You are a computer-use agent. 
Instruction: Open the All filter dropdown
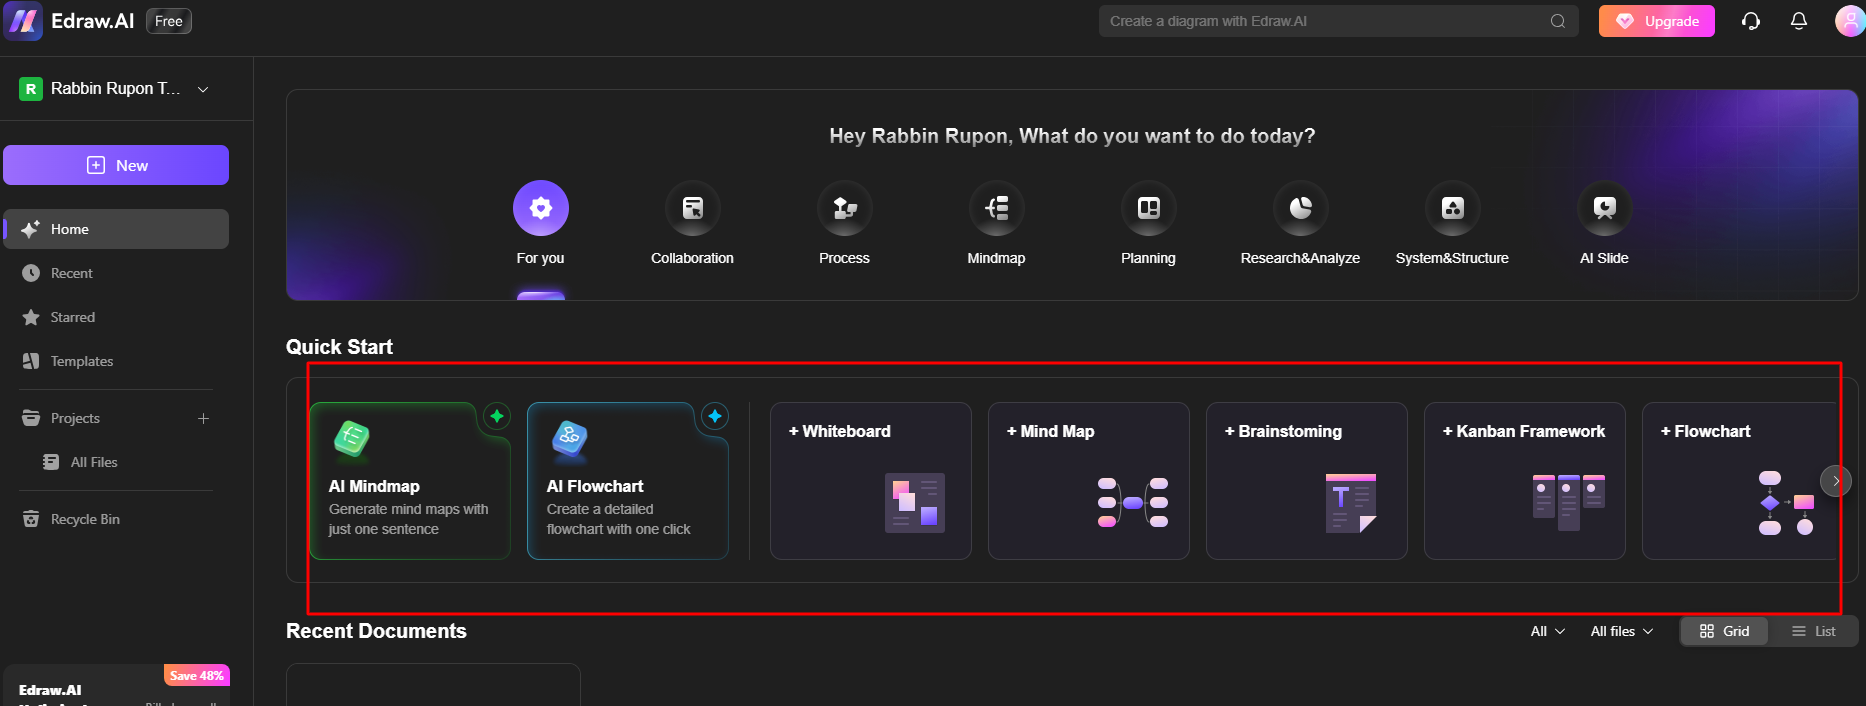point(1548,631)
